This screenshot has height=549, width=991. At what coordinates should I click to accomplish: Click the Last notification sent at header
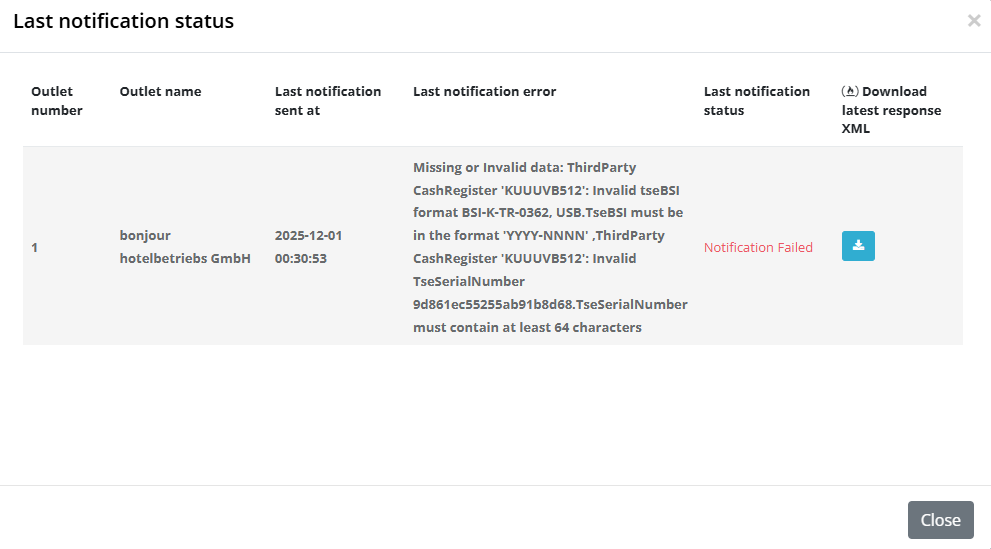[x=327, y=101]
